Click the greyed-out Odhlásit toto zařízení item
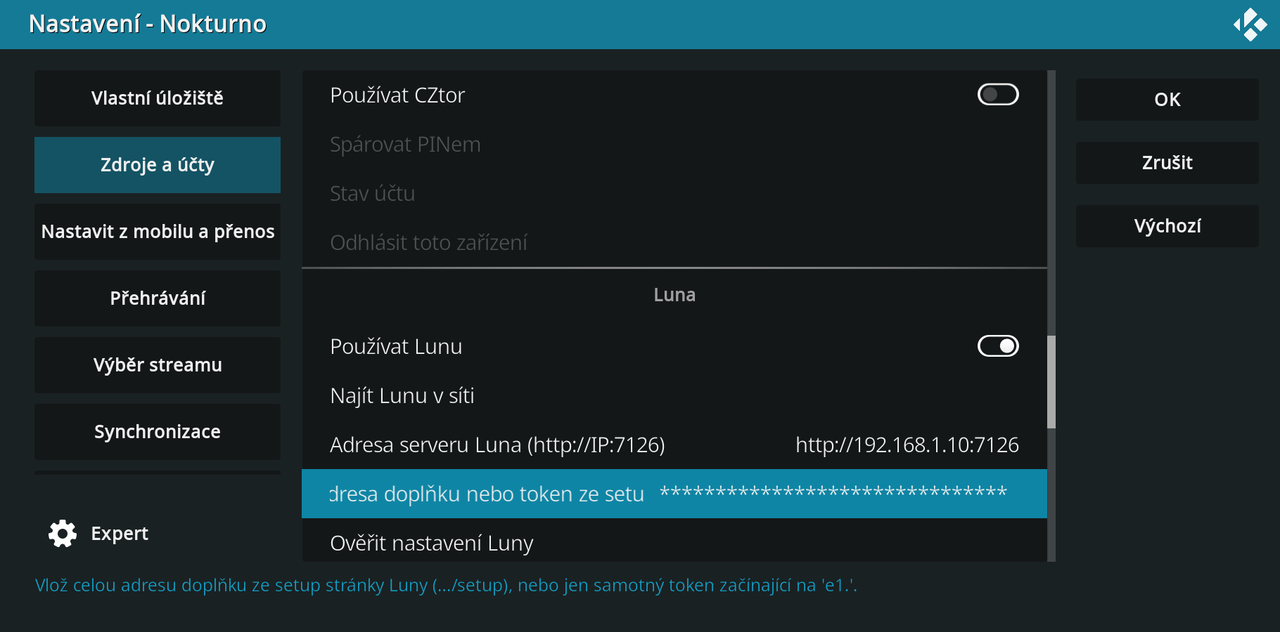 coord(674,242)
